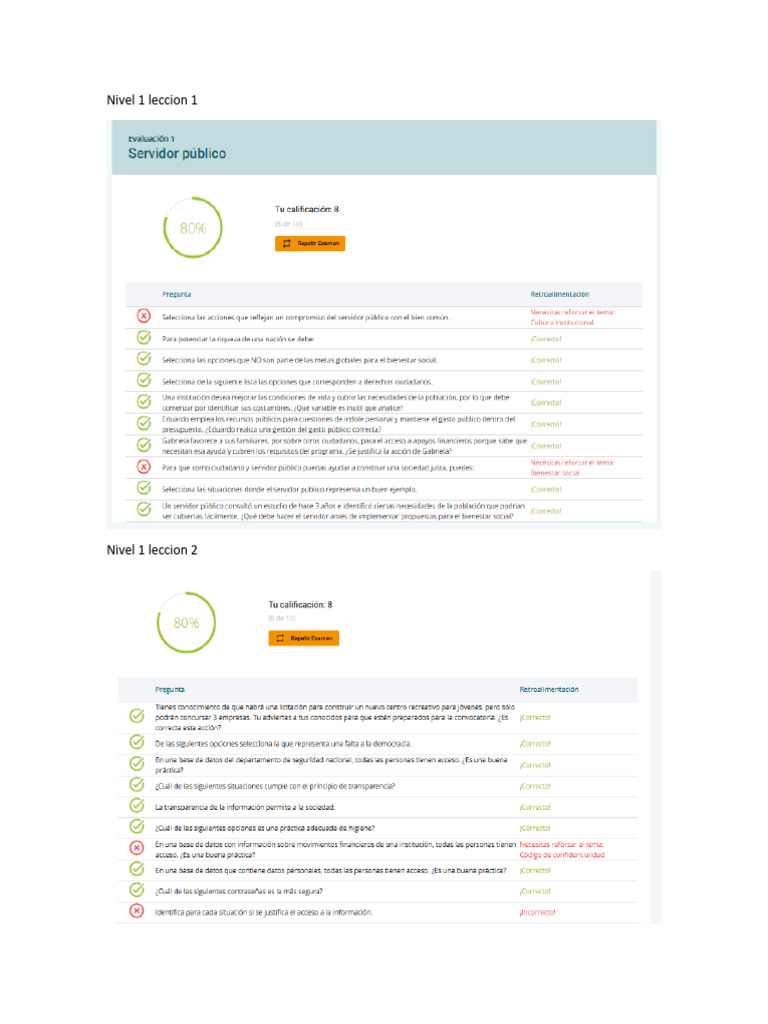Image resolution: width=768 pixels, height=1024 pixels.
Task: Click green check beside 'licitación para construir' question
Action: (x=136, y=716)
